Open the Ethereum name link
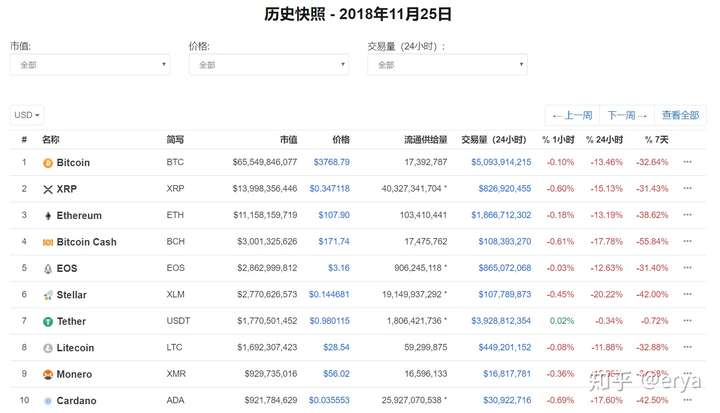The width and height of the screenshot is (720, 413). [79, 215]
